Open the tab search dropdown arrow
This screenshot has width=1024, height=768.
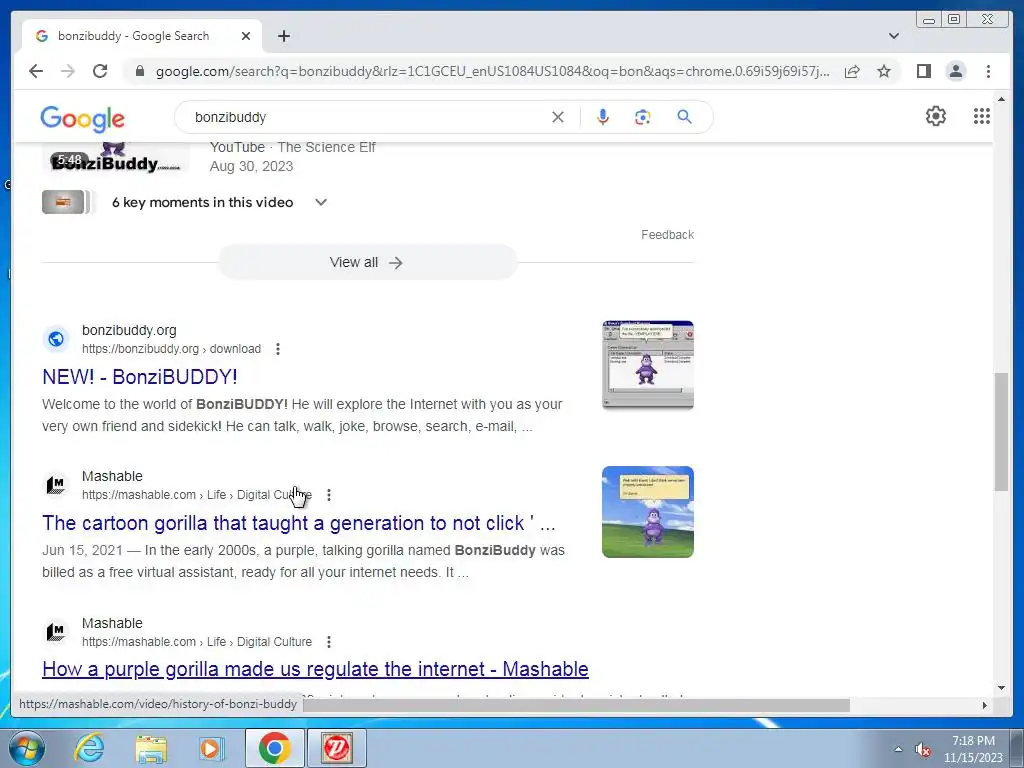894,36
